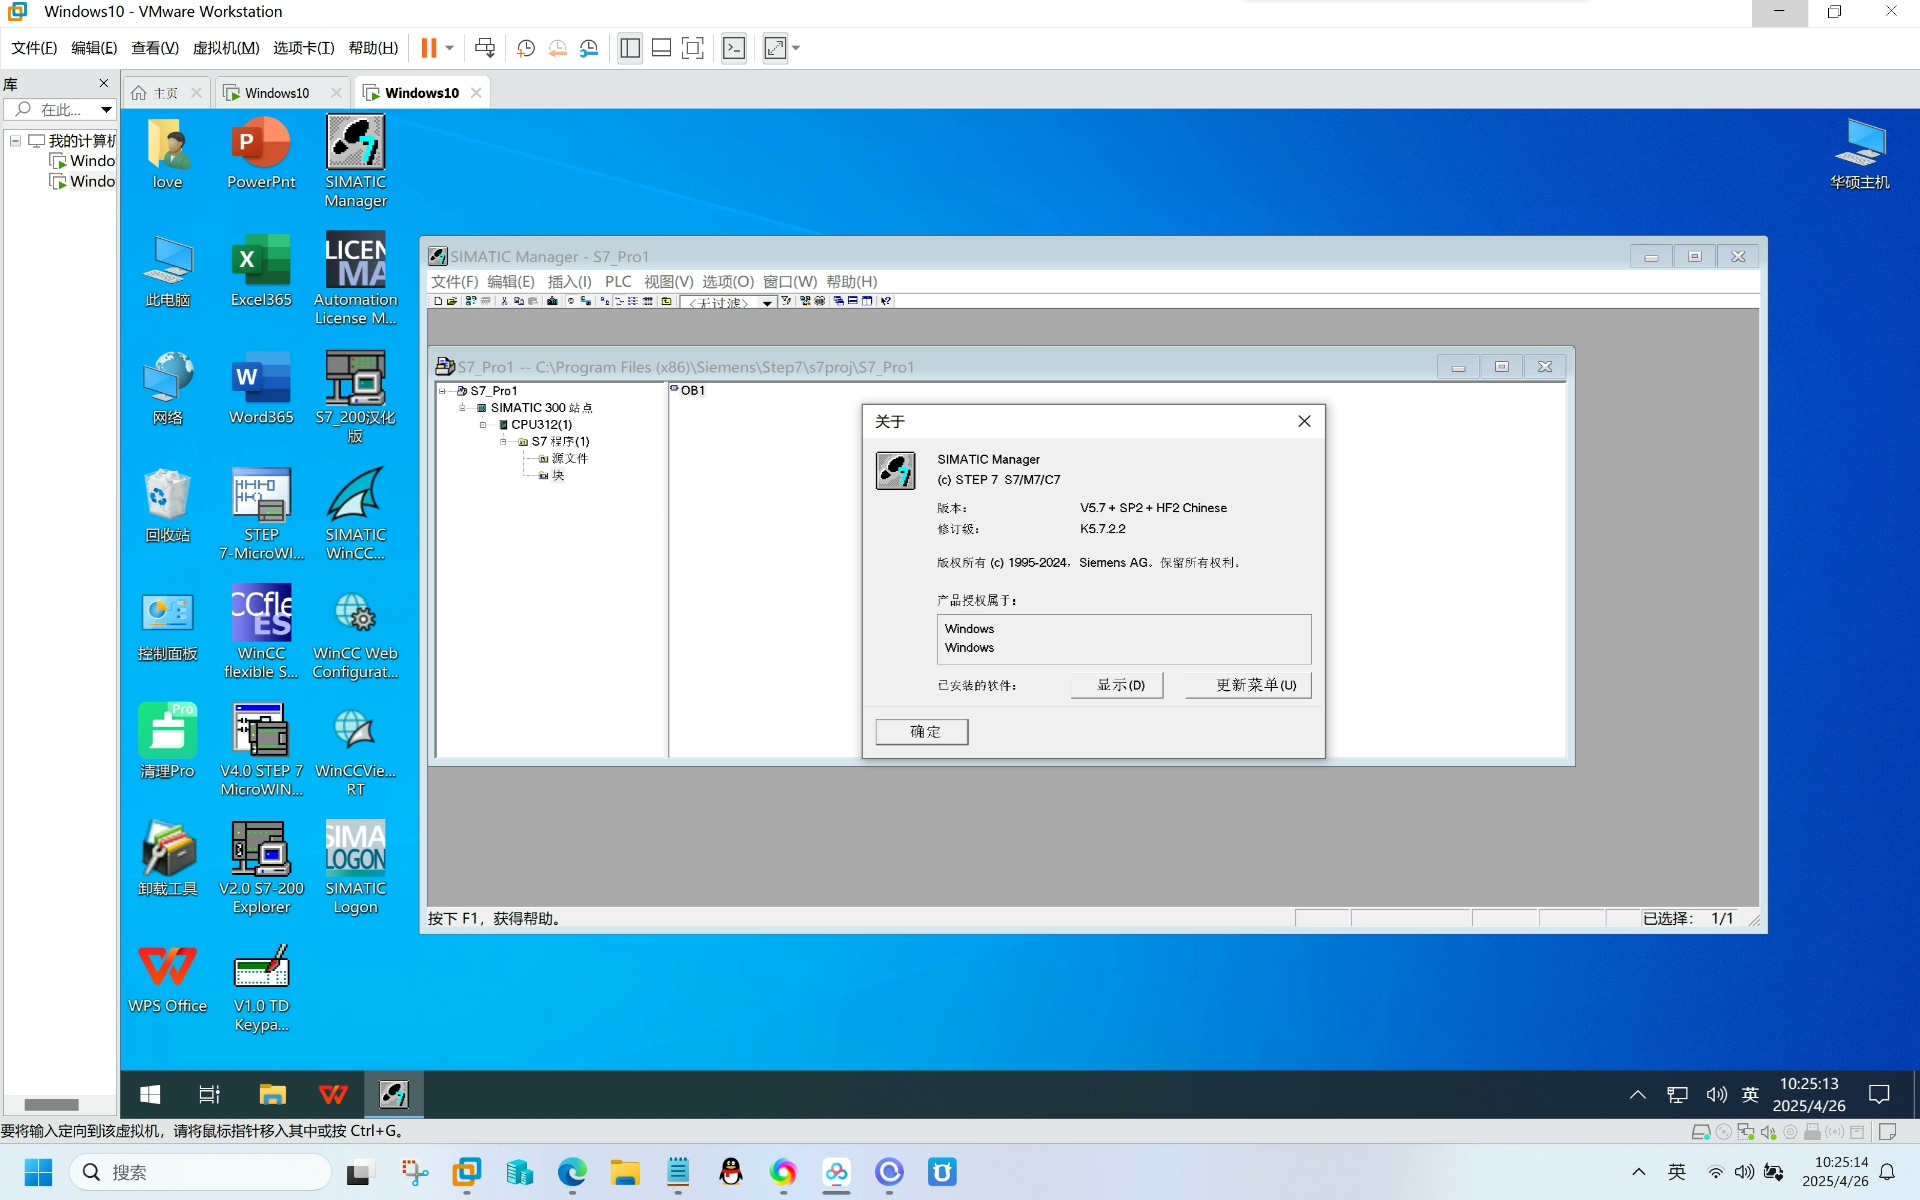This screenshot has height=1200, width=1920.
Task: Open the 选项(O) menu in SIMATIC Manager
Action: tap(727, 282)
